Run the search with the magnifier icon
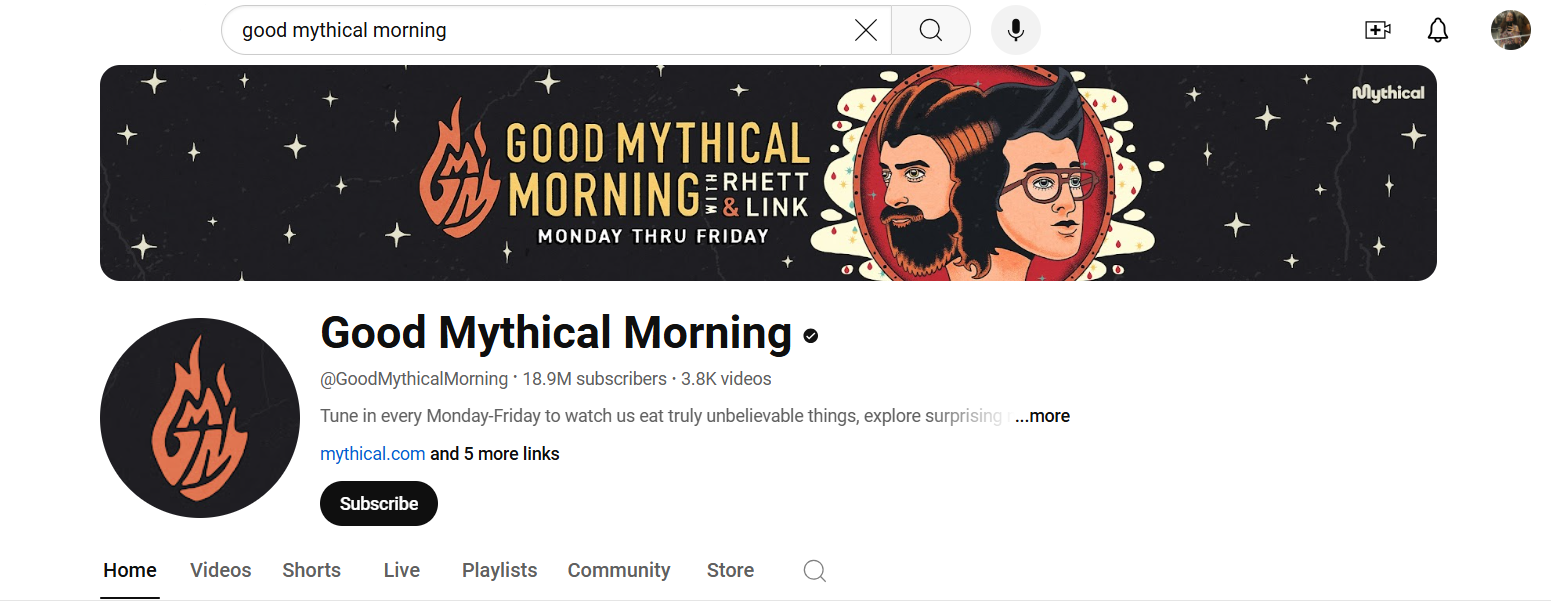 click(x=930, y=30)
